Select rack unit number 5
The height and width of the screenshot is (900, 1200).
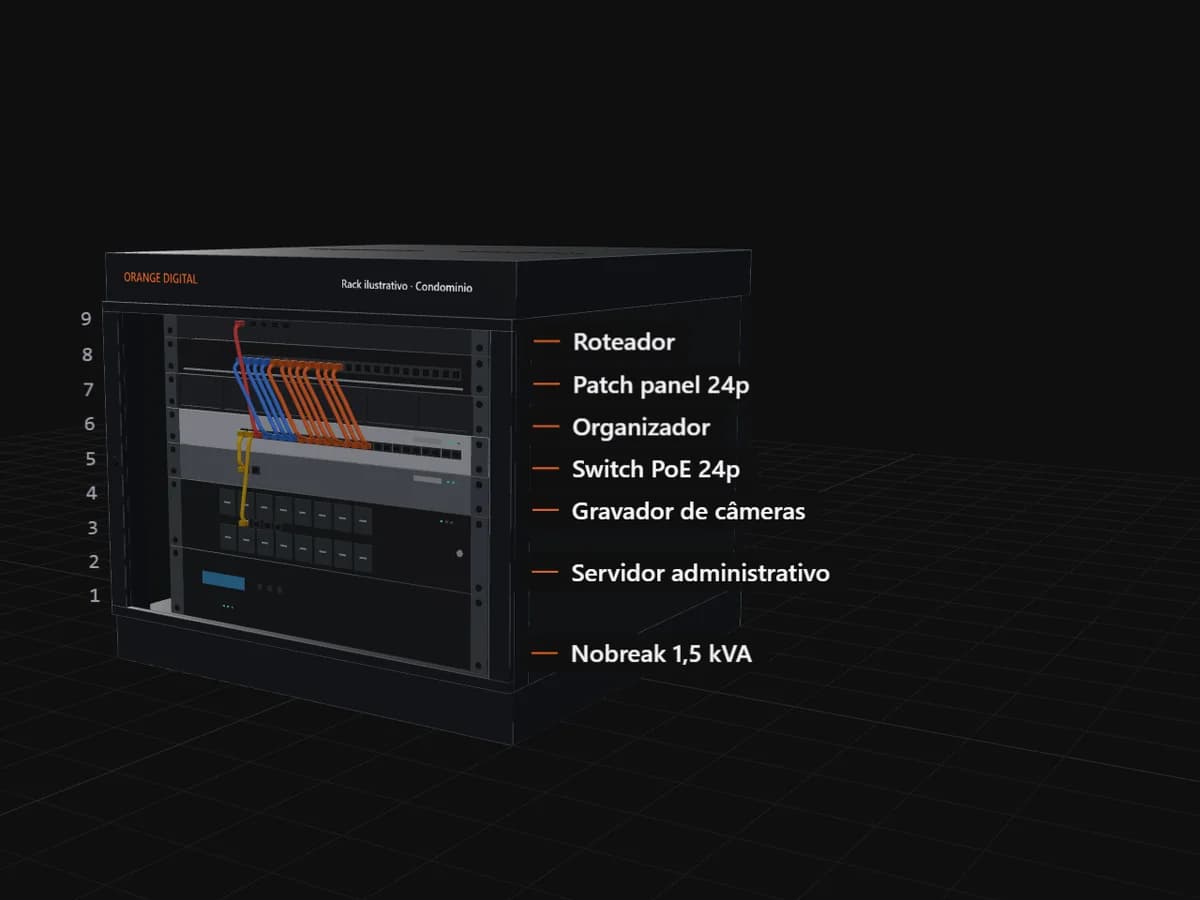click(90, 458)
